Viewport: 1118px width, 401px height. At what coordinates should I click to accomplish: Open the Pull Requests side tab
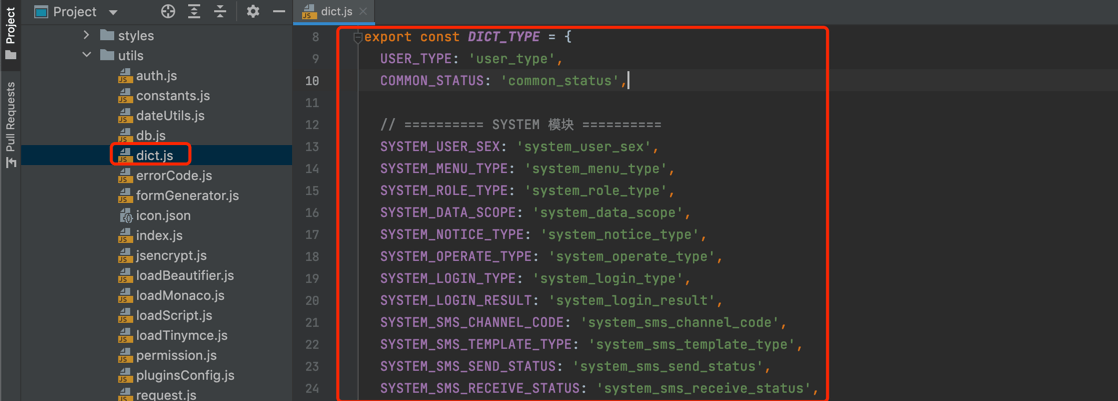coord(10,124)
